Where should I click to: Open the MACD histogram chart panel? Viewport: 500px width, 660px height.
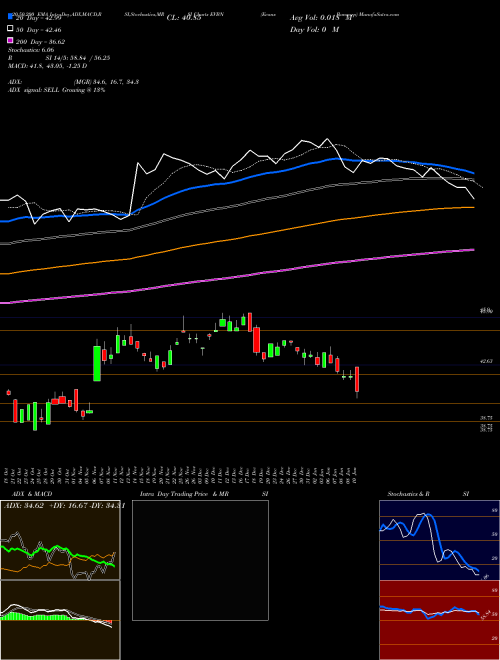(60, 620)
